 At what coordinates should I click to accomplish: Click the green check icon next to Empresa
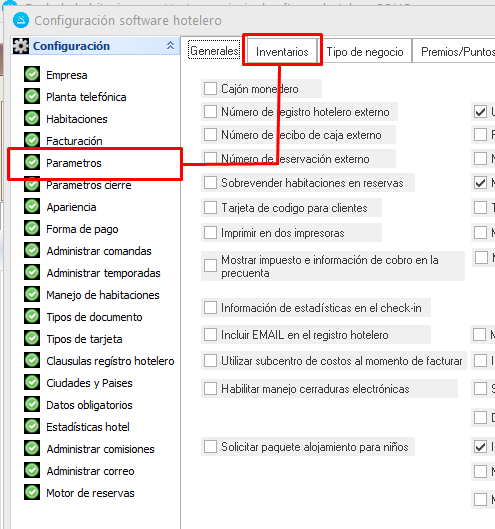pyautogui.click(x=32, y=74)
